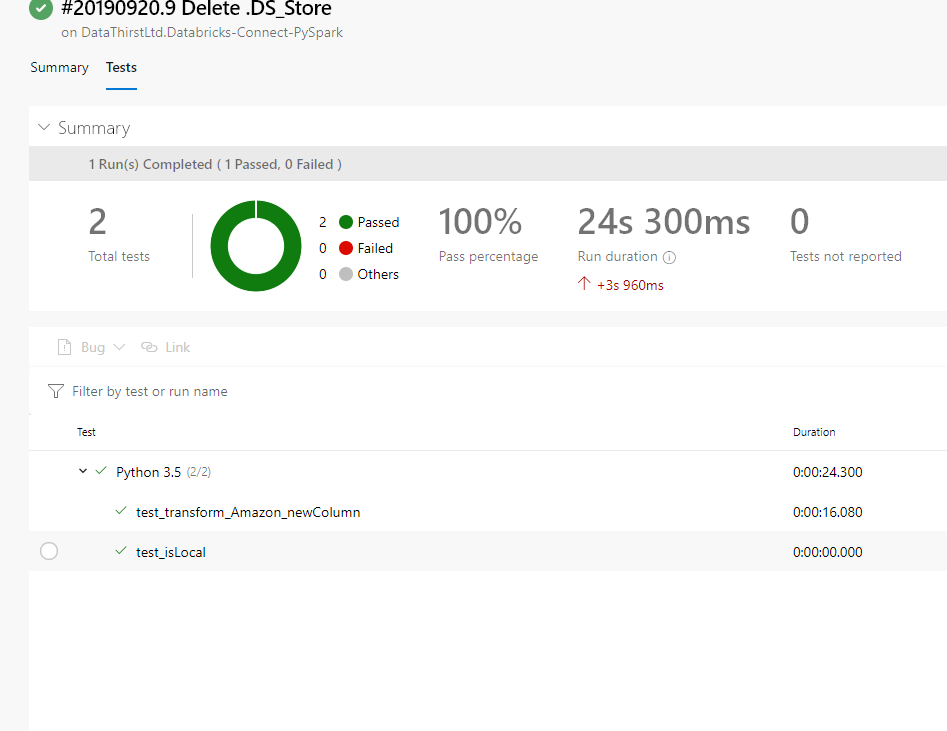Select the Python 3.5 run row
Image resolution: width=947 pixels, height=731 pixels.
pyautogui.click(x=488, y=471)
